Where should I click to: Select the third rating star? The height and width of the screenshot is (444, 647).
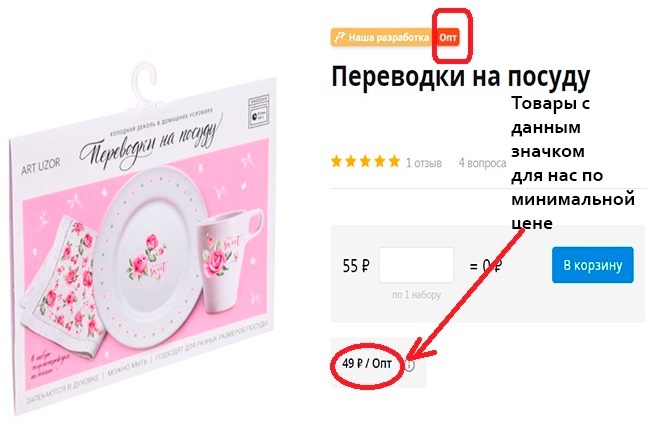(x=366, y=161)
